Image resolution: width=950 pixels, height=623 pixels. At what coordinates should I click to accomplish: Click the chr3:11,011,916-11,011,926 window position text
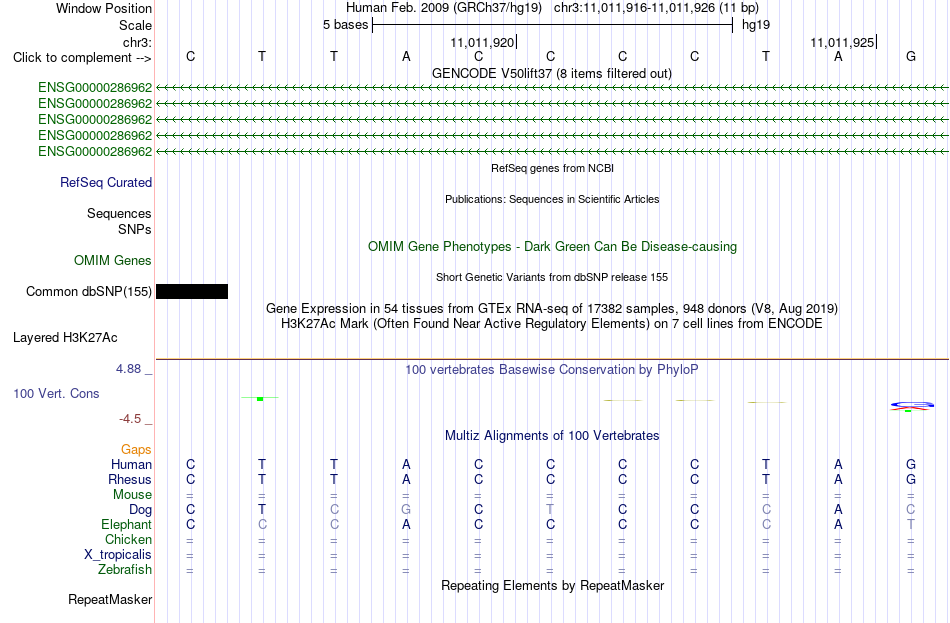(x=656, y=8)
